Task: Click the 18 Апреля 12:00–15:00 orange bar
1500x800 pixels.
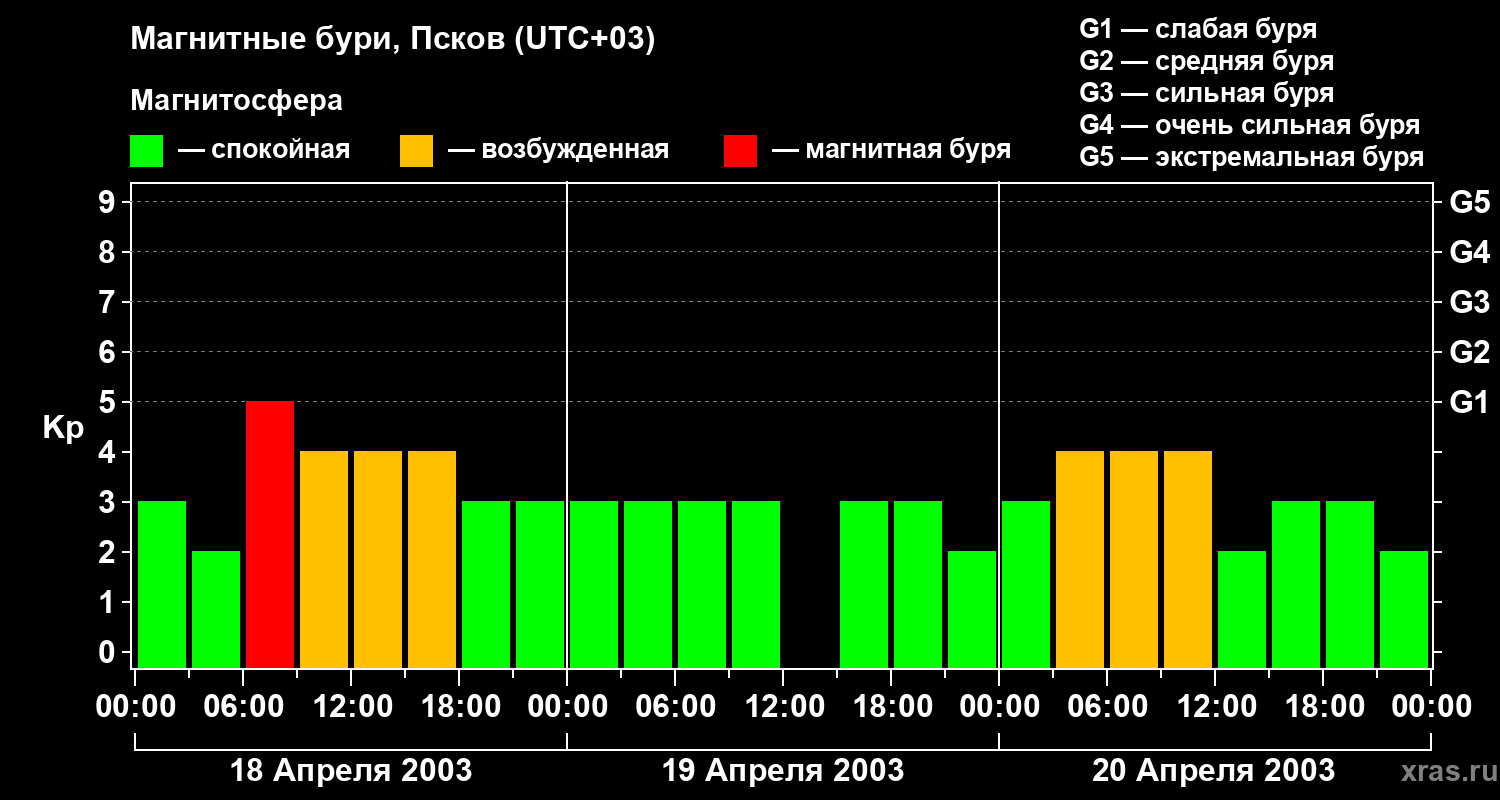Action: click(378, 559)
